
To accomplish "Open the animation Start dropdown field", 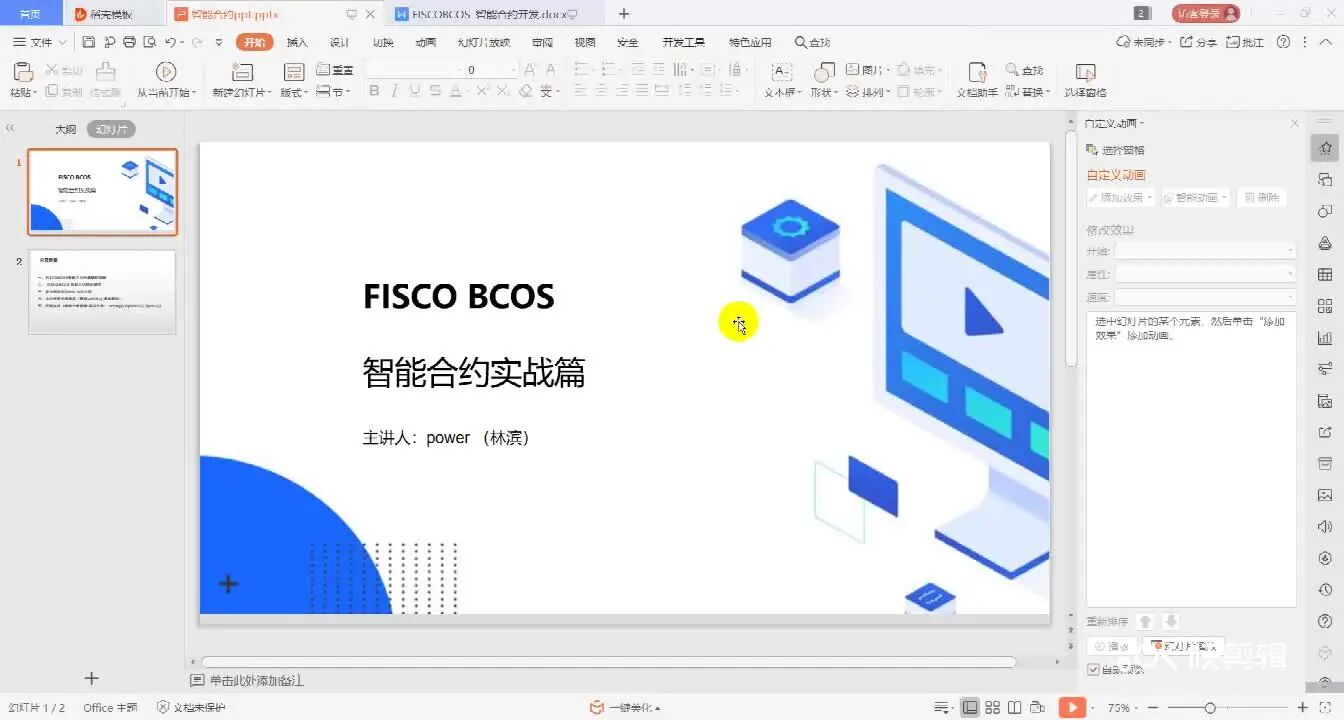I will tap(1206, 250).
